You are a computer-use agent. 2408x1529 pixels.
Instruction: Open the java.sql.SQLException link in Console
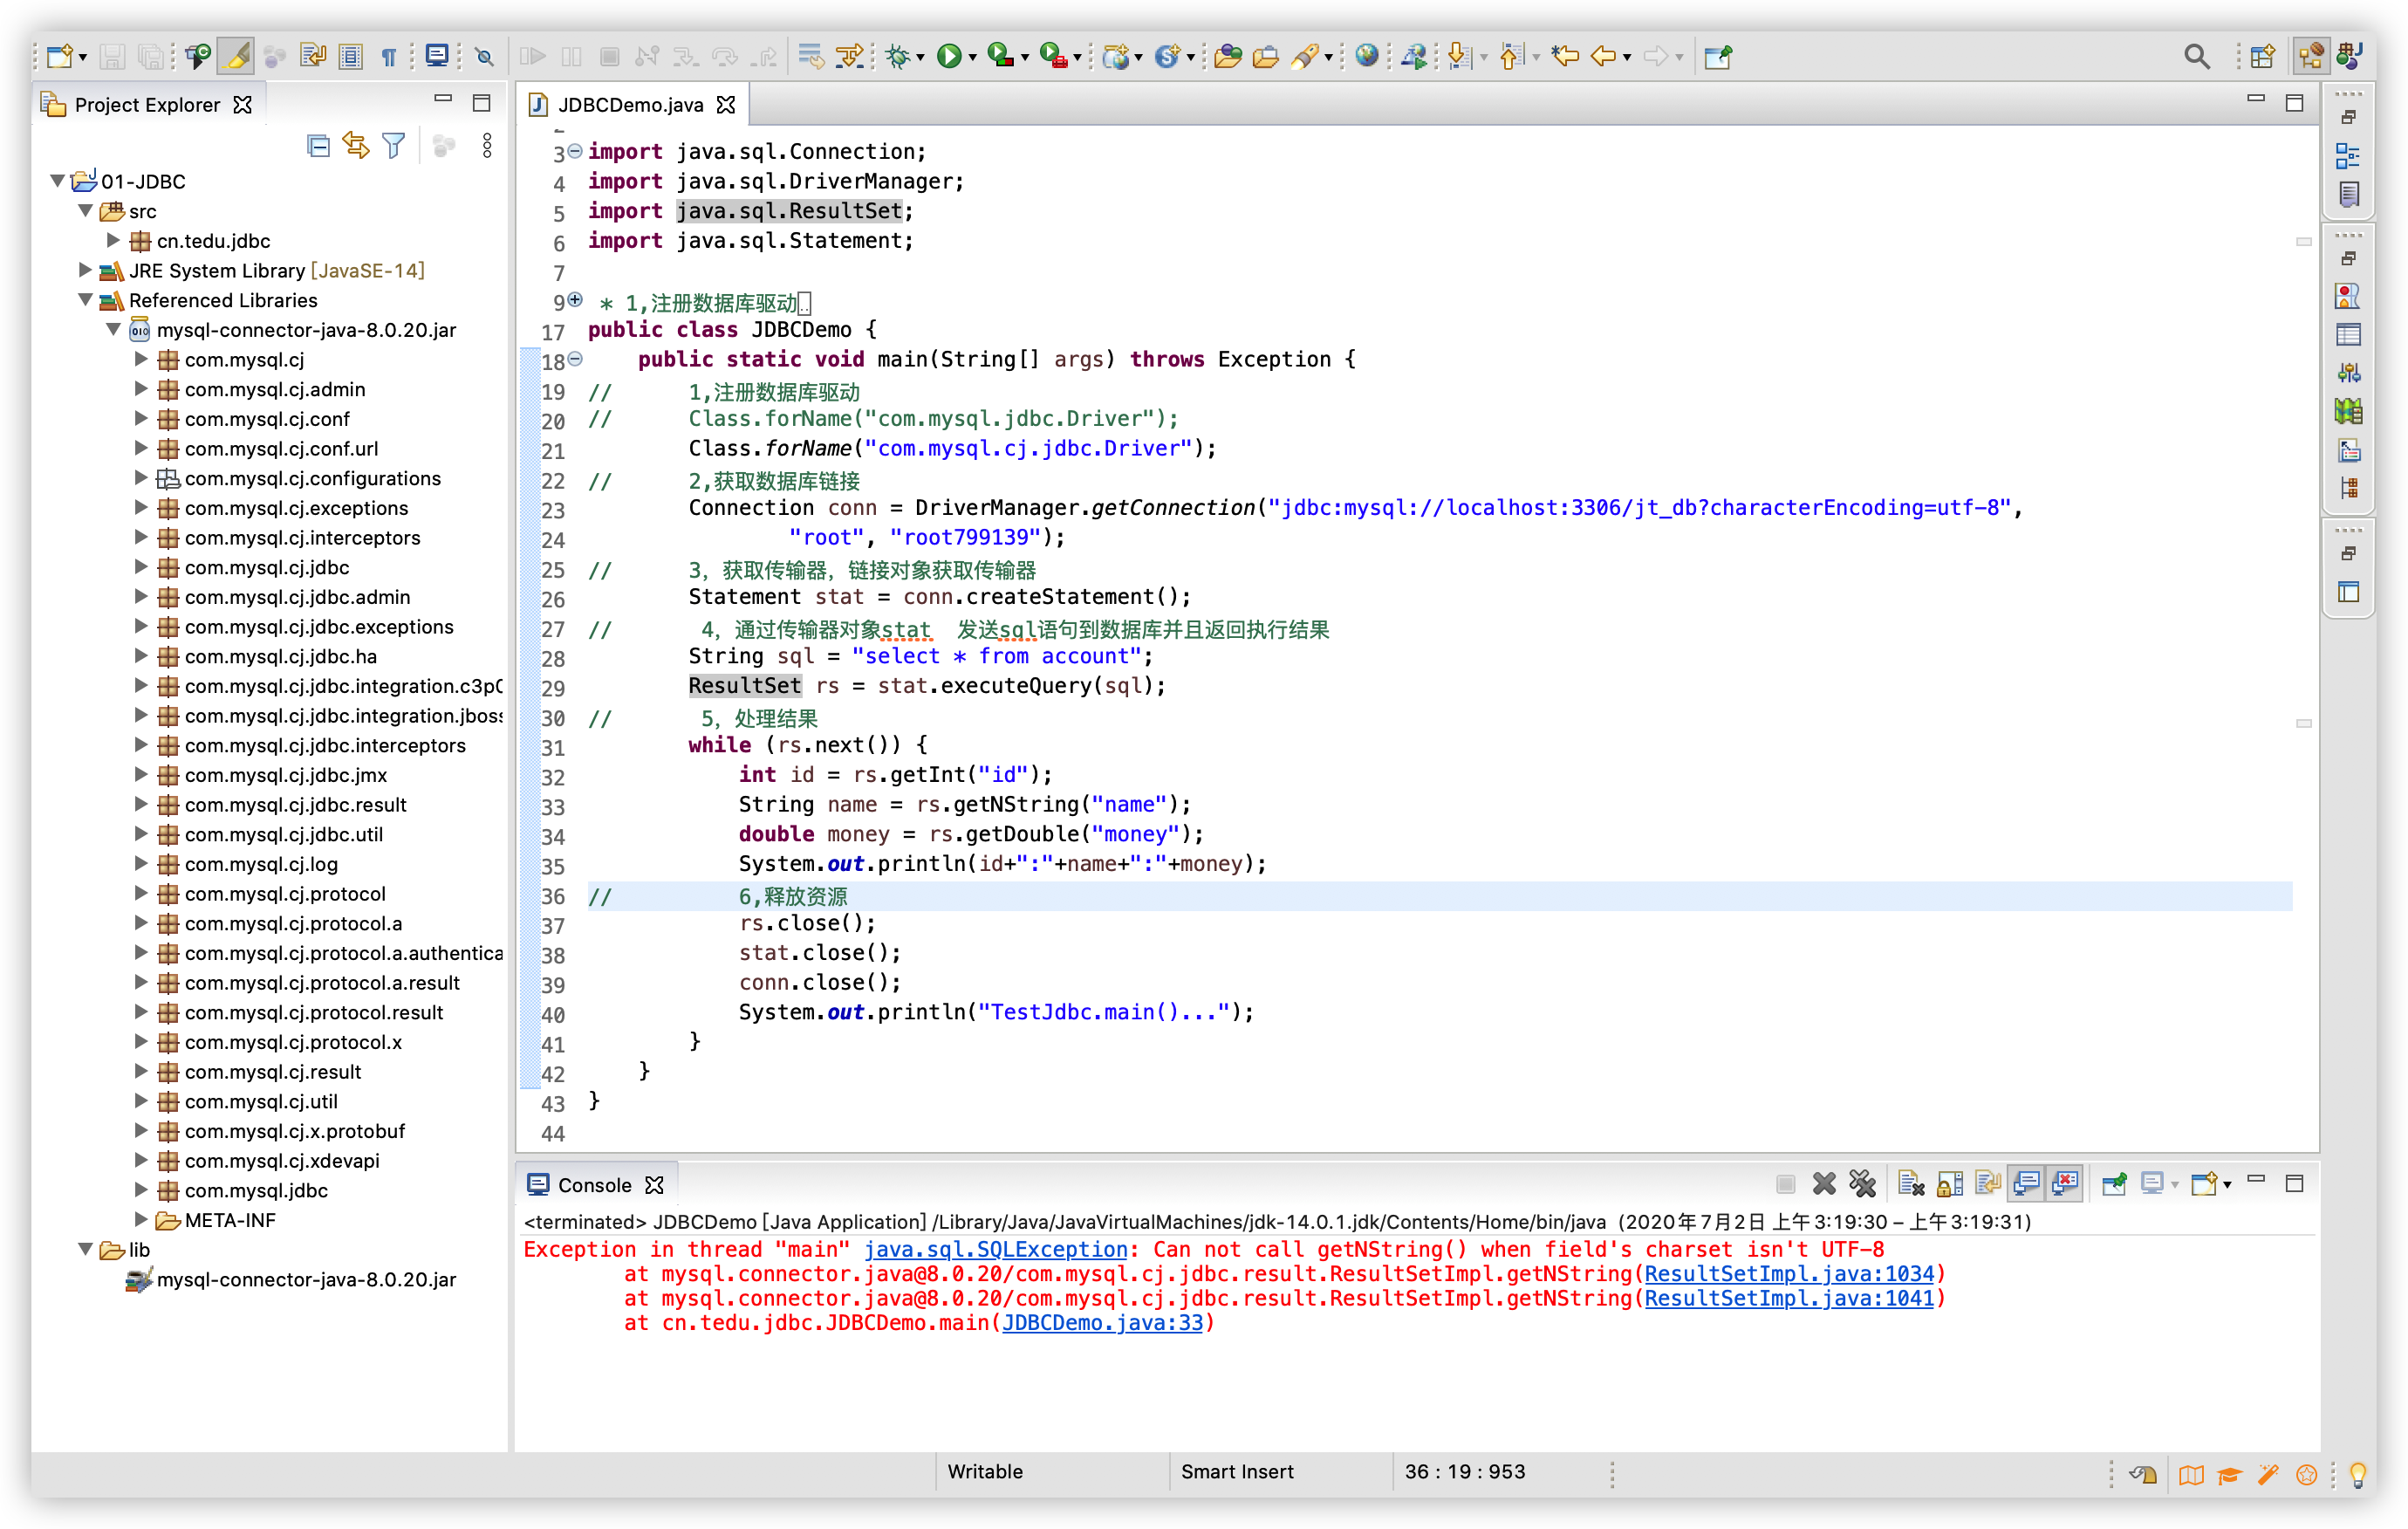tap(995, 1250)
